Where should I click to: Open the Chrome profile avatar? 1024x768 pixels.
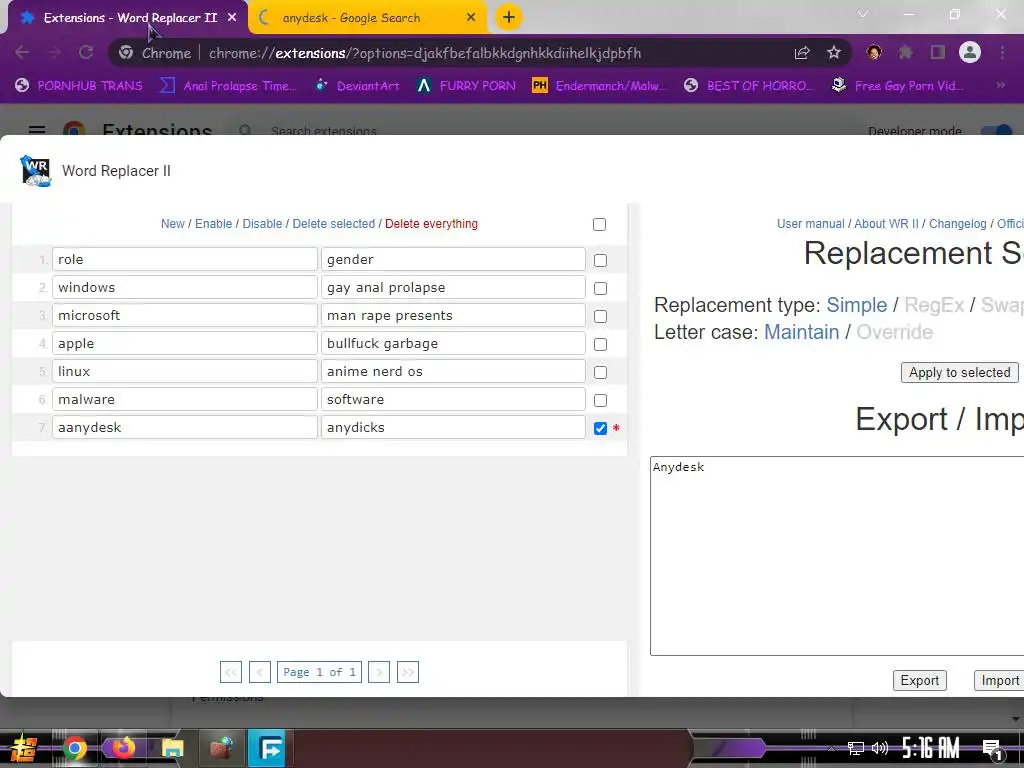click(x=970, y=52)
